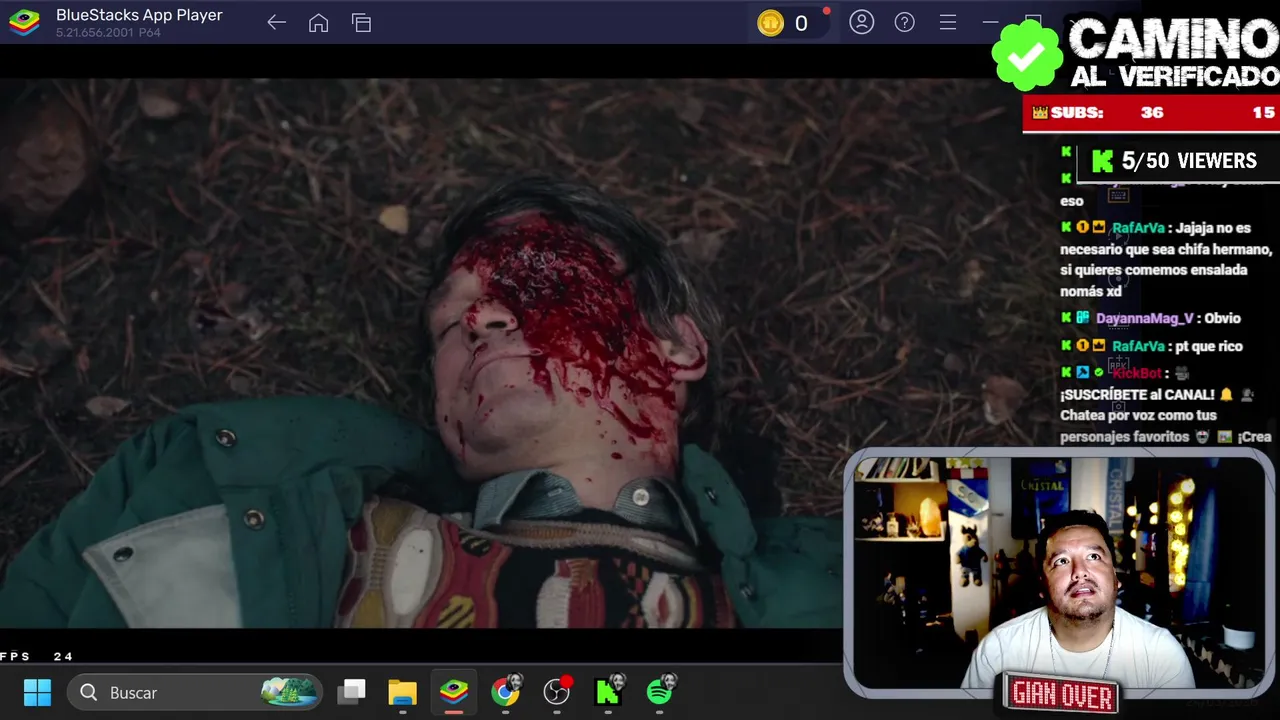Image resolution: width=1280 pixels, height=720 pixels.
Task: Open Task View from the taskbar
Action: [x=352, y=692]
